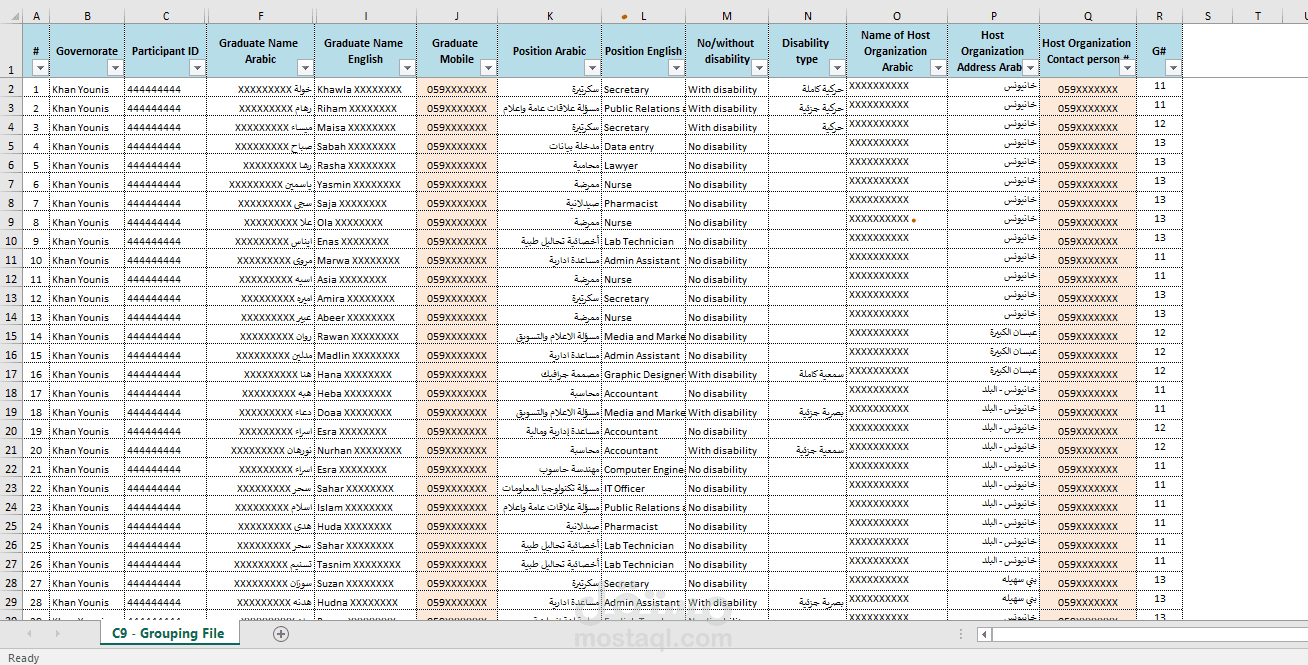Click the Select All corner triangle
The width and height of the screenshot is (1308, 665).
click(x=11, y=16)
